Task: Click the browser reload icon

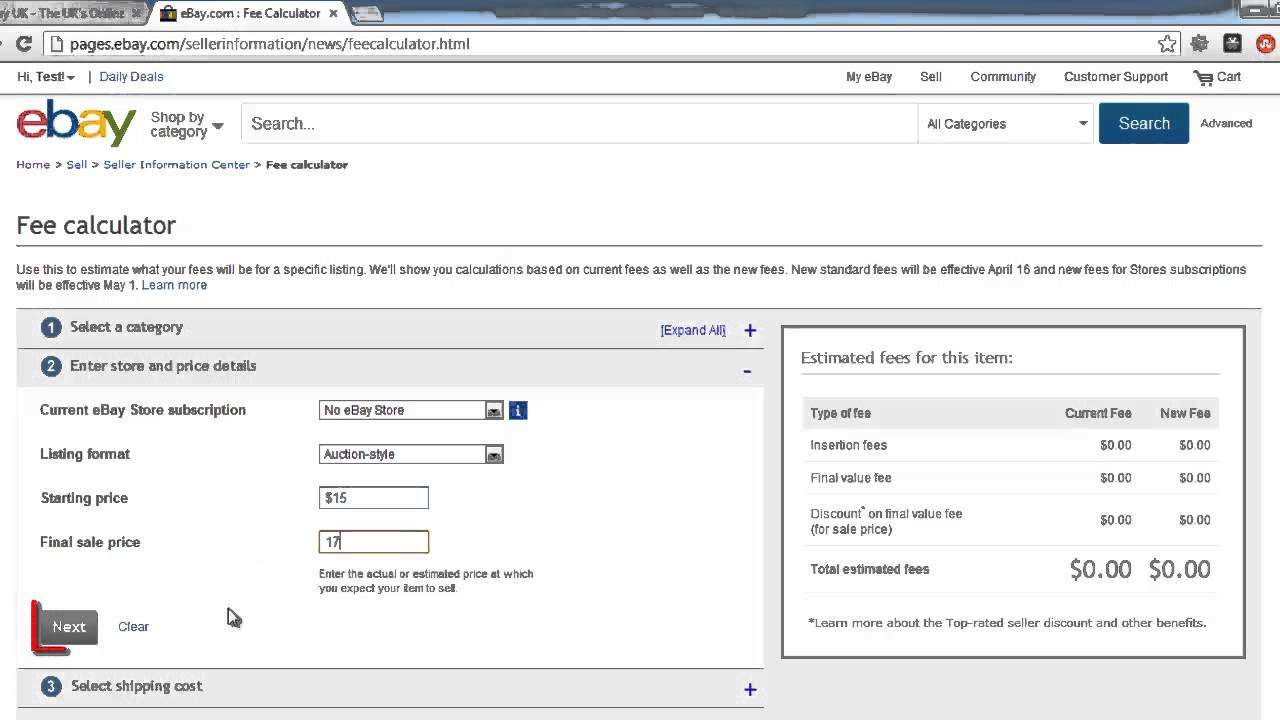Action: click(24, 44)
